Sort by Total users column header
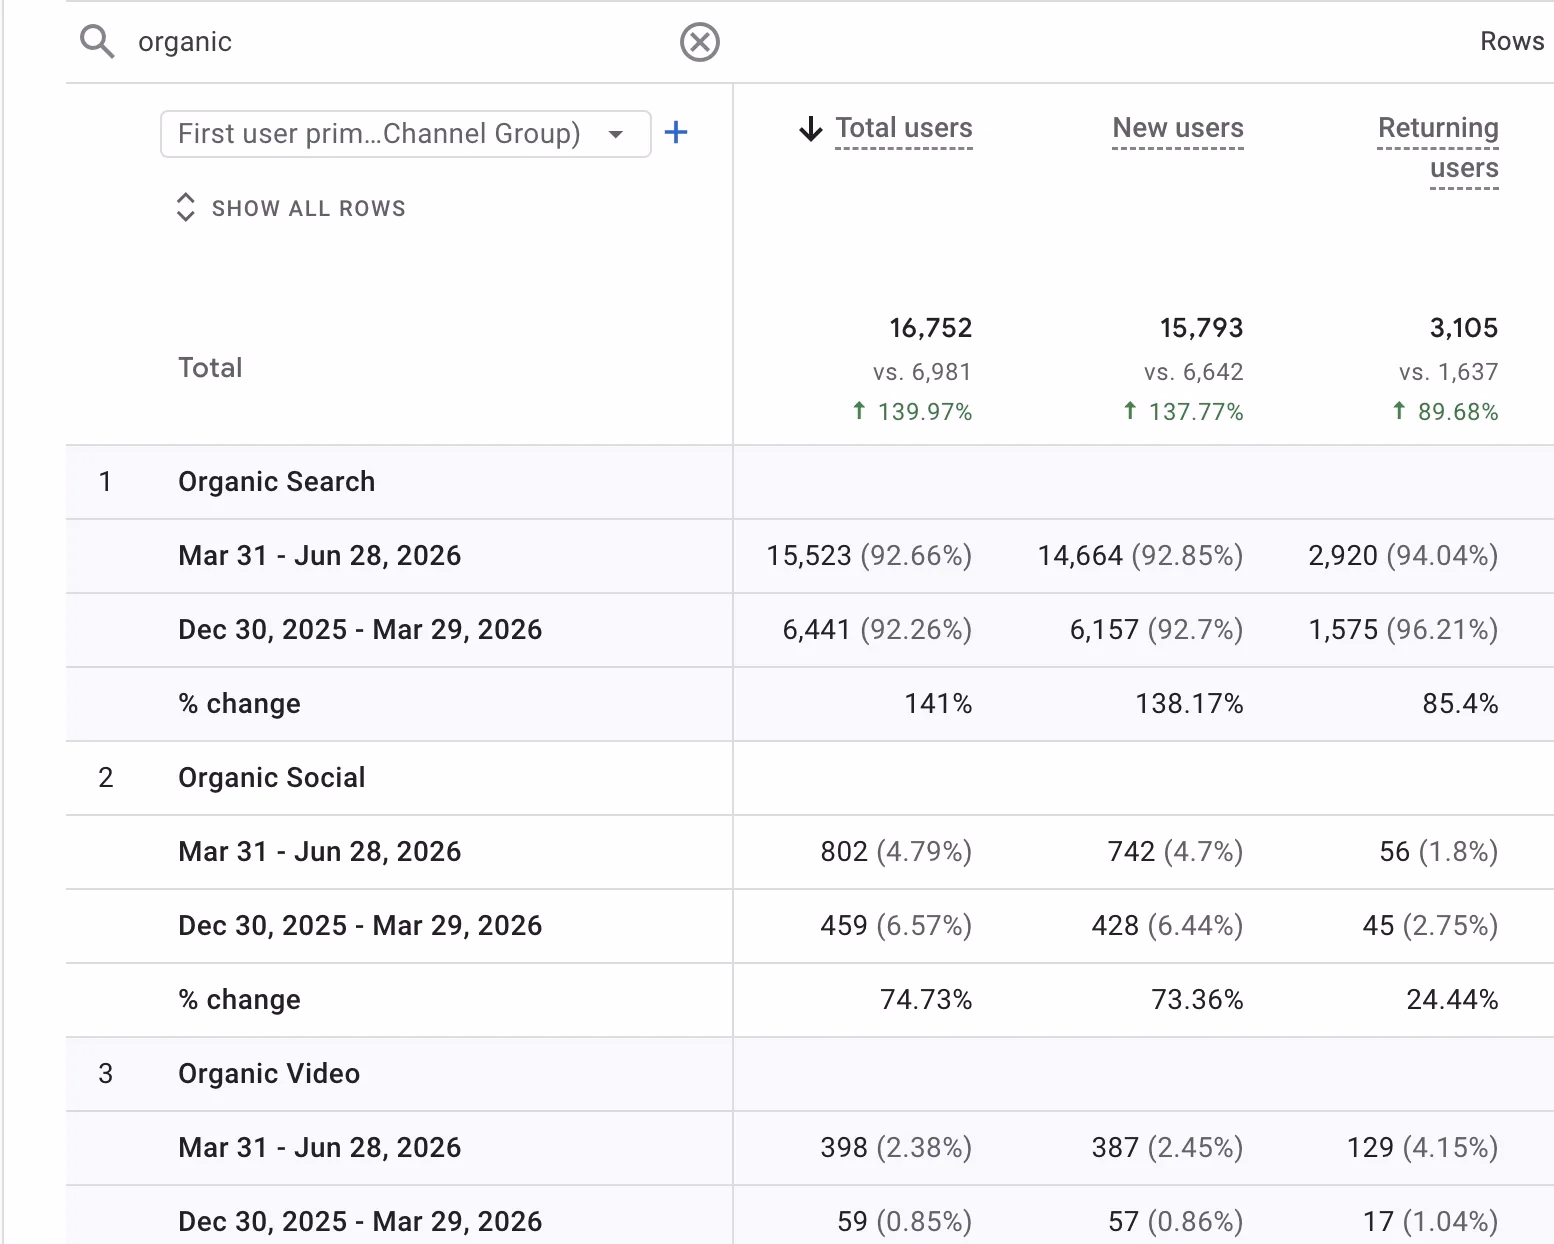This screenshot has width=1554, height=1244. pyautogui.click(x=904, y=128)
